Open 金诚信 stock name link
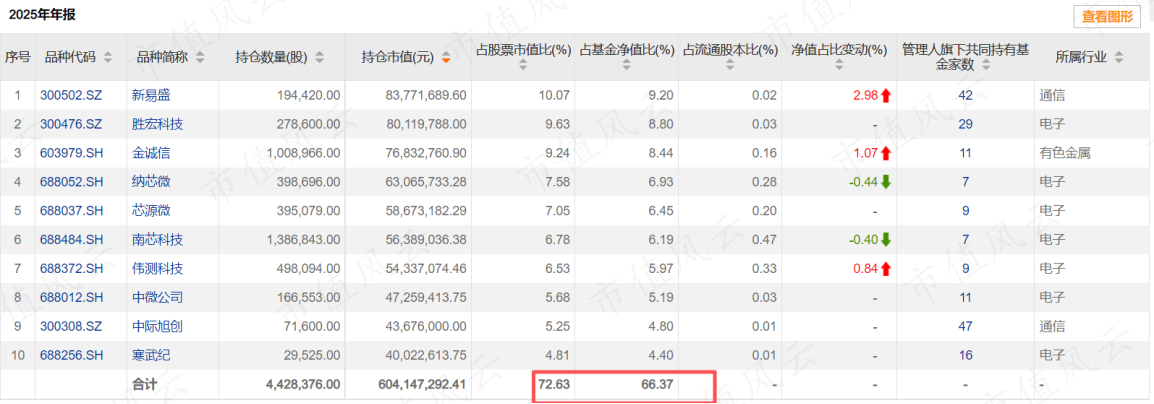The image size is (1154, 404). (x=151, y=153)
